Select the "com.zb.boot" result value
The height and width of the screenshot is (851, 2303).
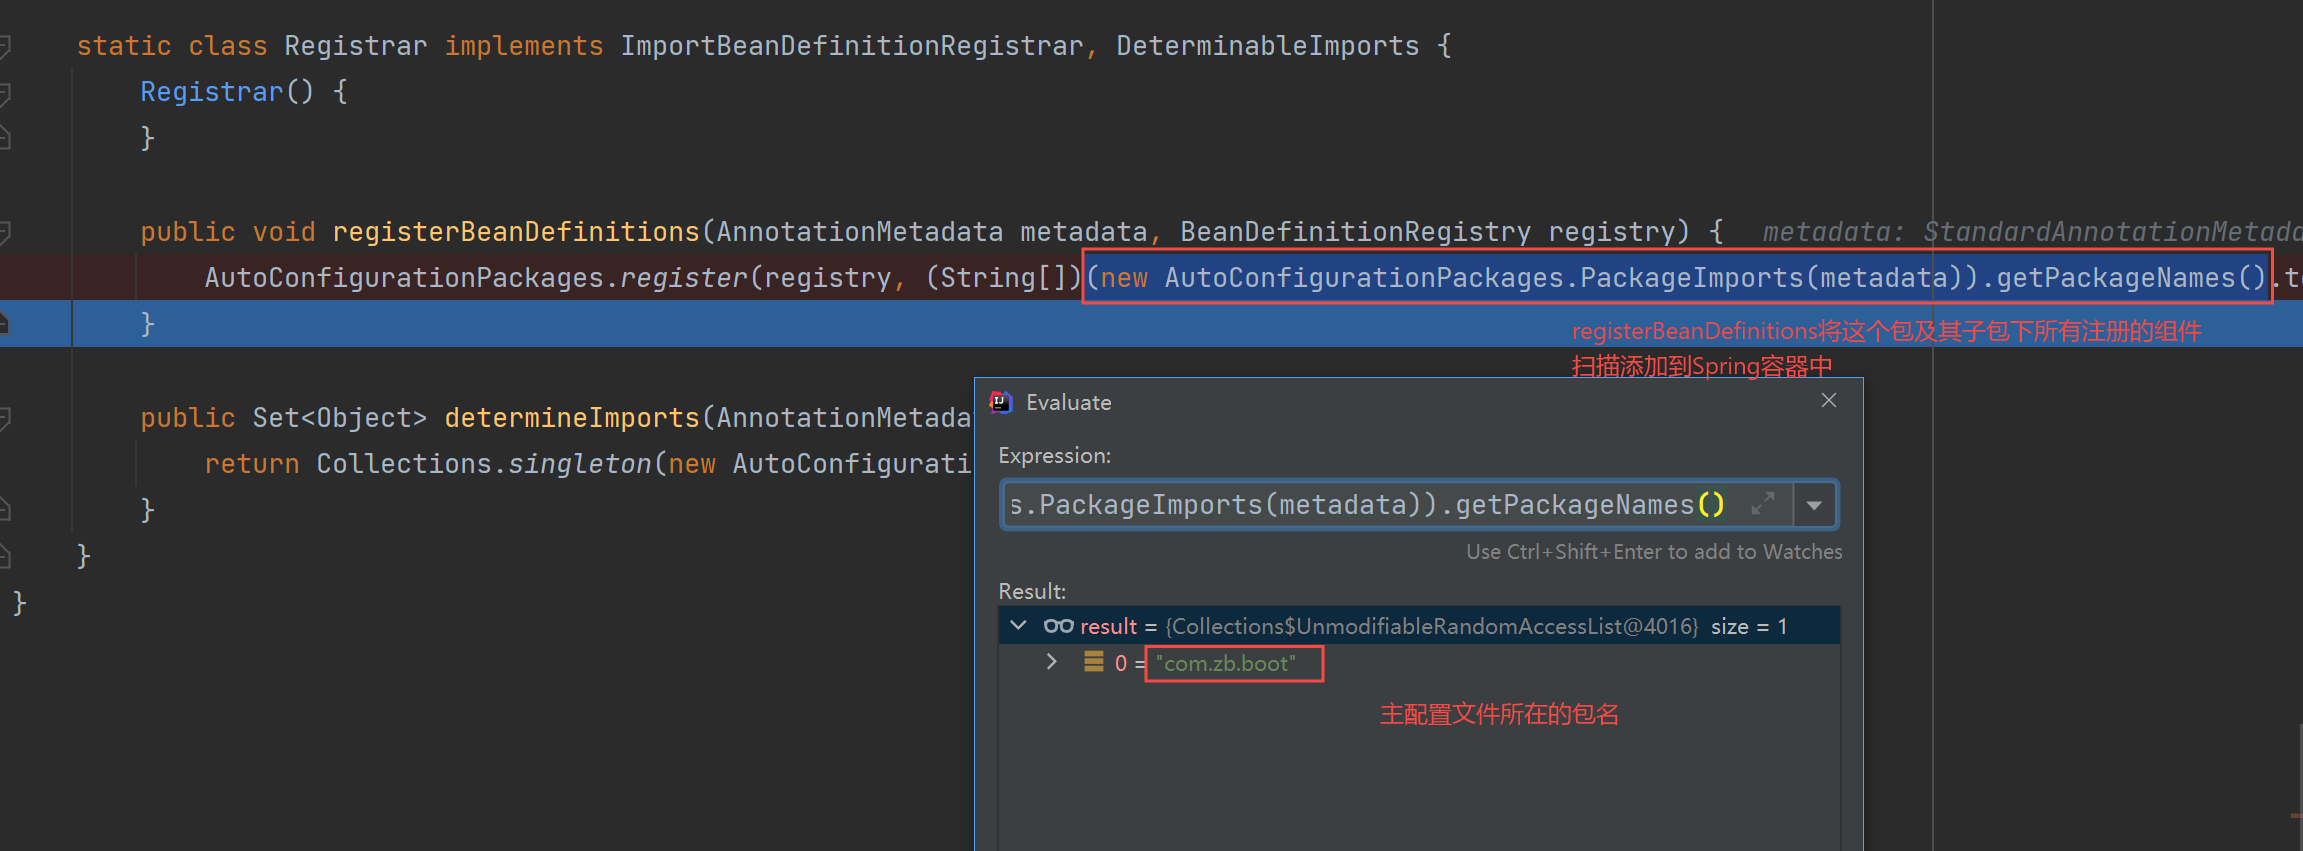(1226, 663)
